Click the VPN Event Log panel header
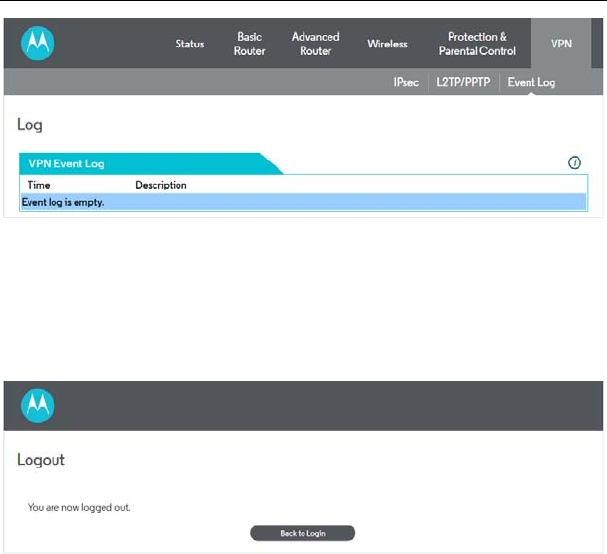This screenshot has height=554, width=607. pos(151,164)
